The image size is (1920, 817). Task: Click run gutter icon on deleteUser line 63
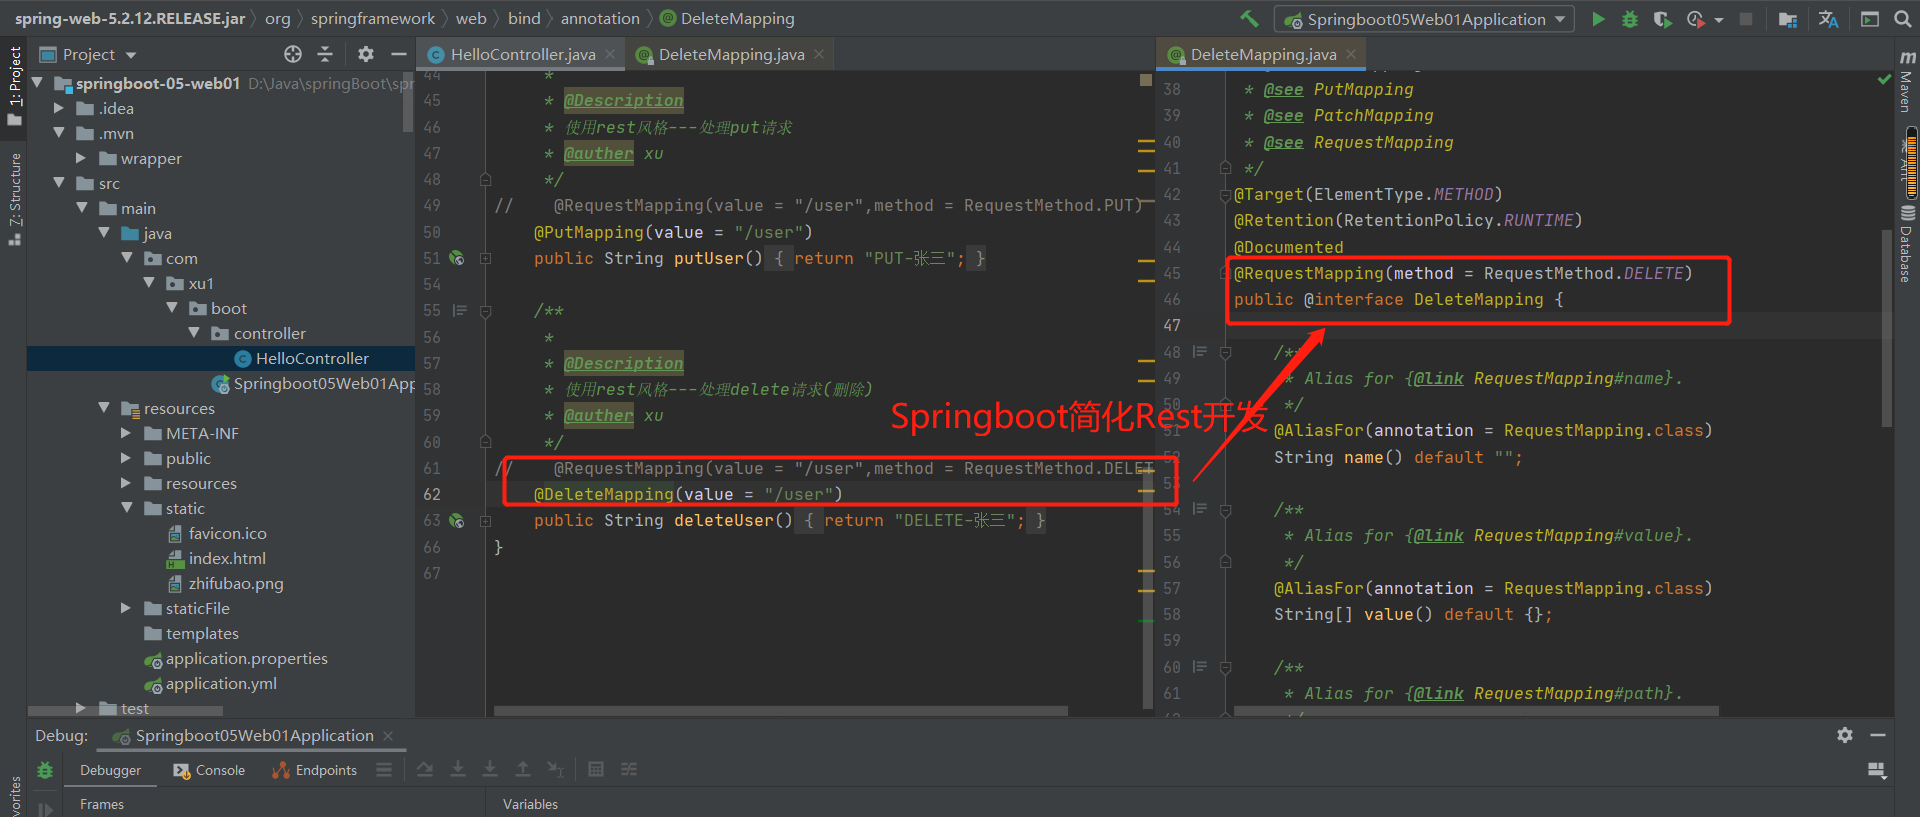[x=457, y=520]
